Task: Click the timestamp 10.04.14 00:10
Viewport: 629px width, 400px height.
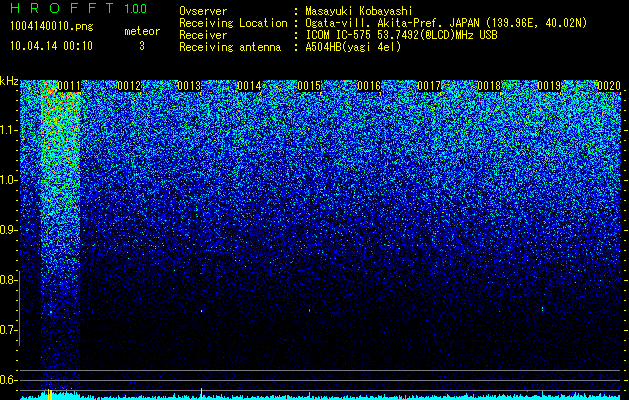Action: (51, 46)
